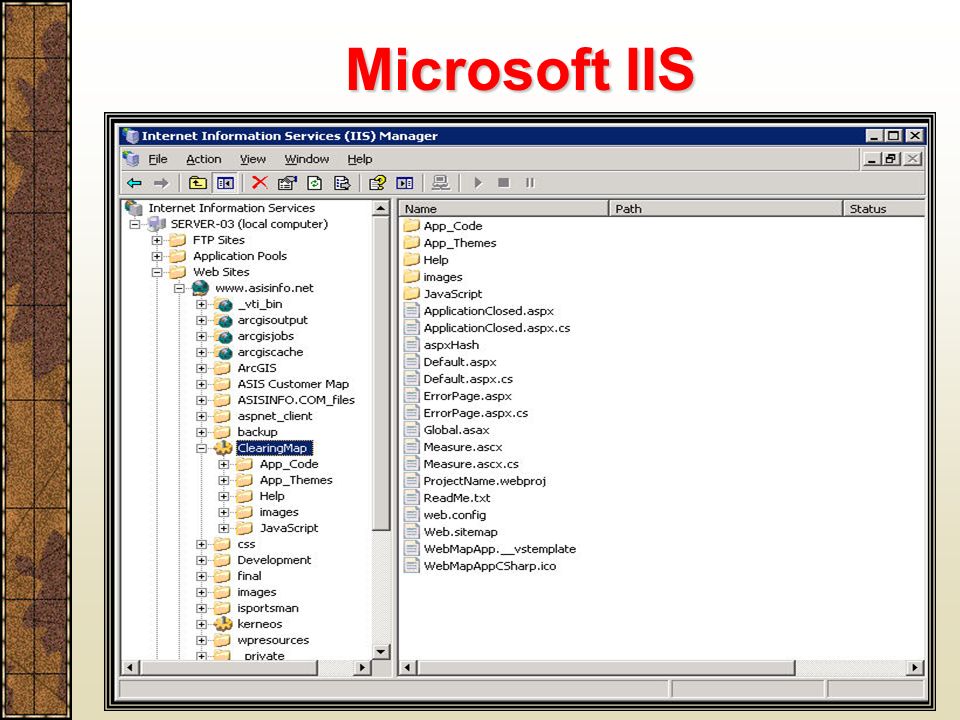Select ProjectName.webproj file
The width and height of the screenshot is (960, 720).
(484, 481)
